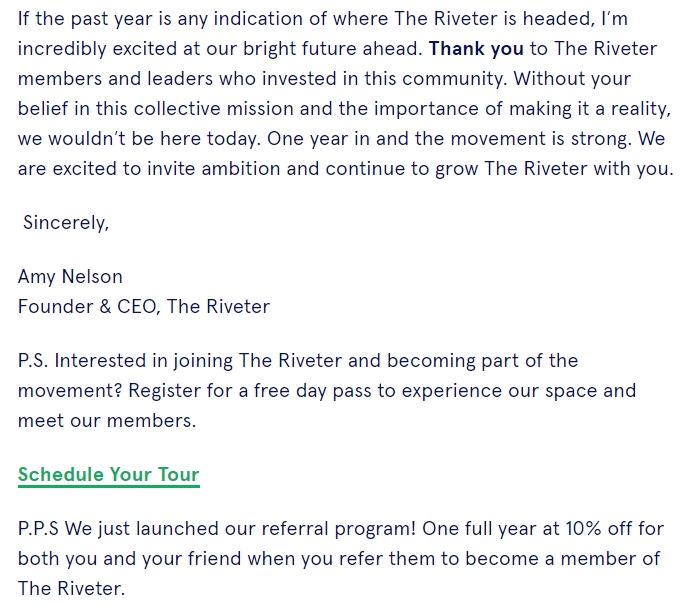The width and height of the screenshot is (680, 604).
Task: Click the final line "The Riveter."
Action: (71, 588)
